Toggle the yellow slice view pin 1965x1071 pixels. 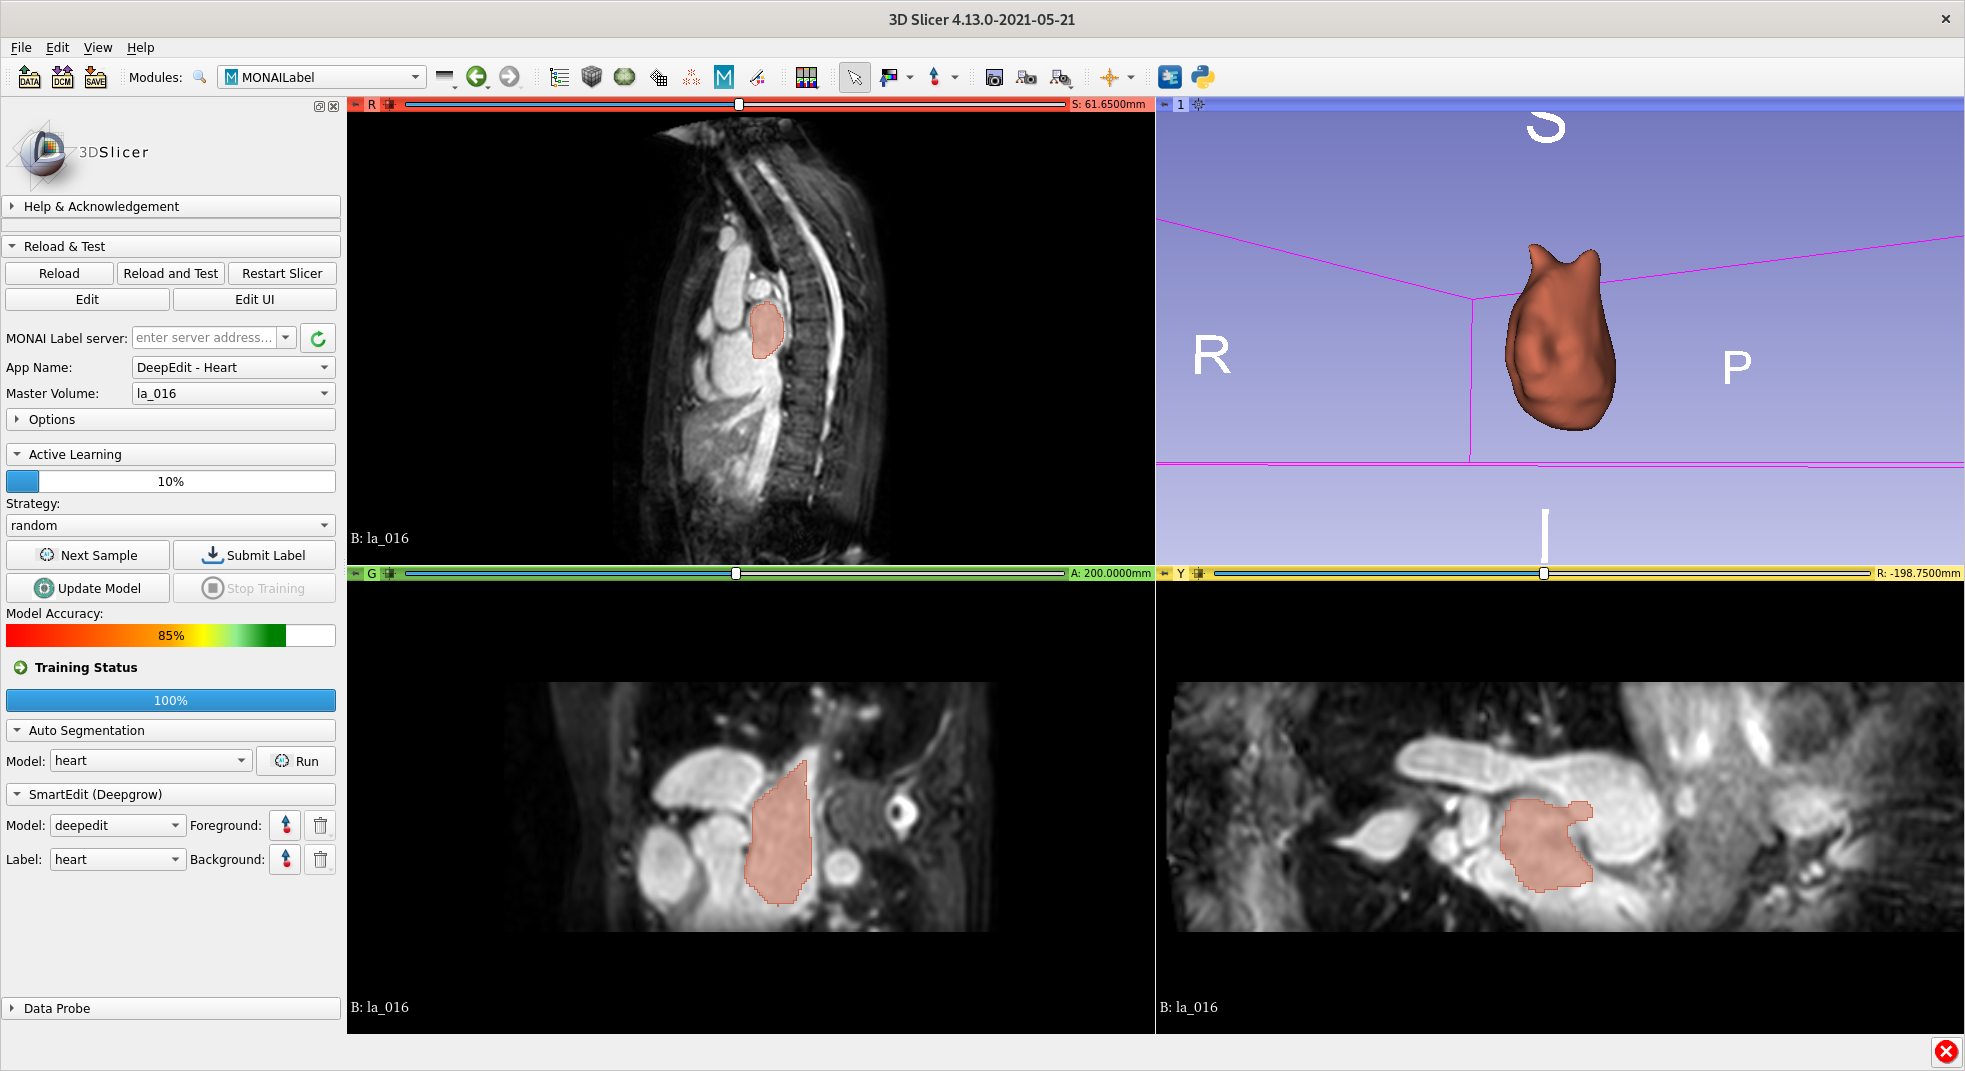pos(1164,573)
